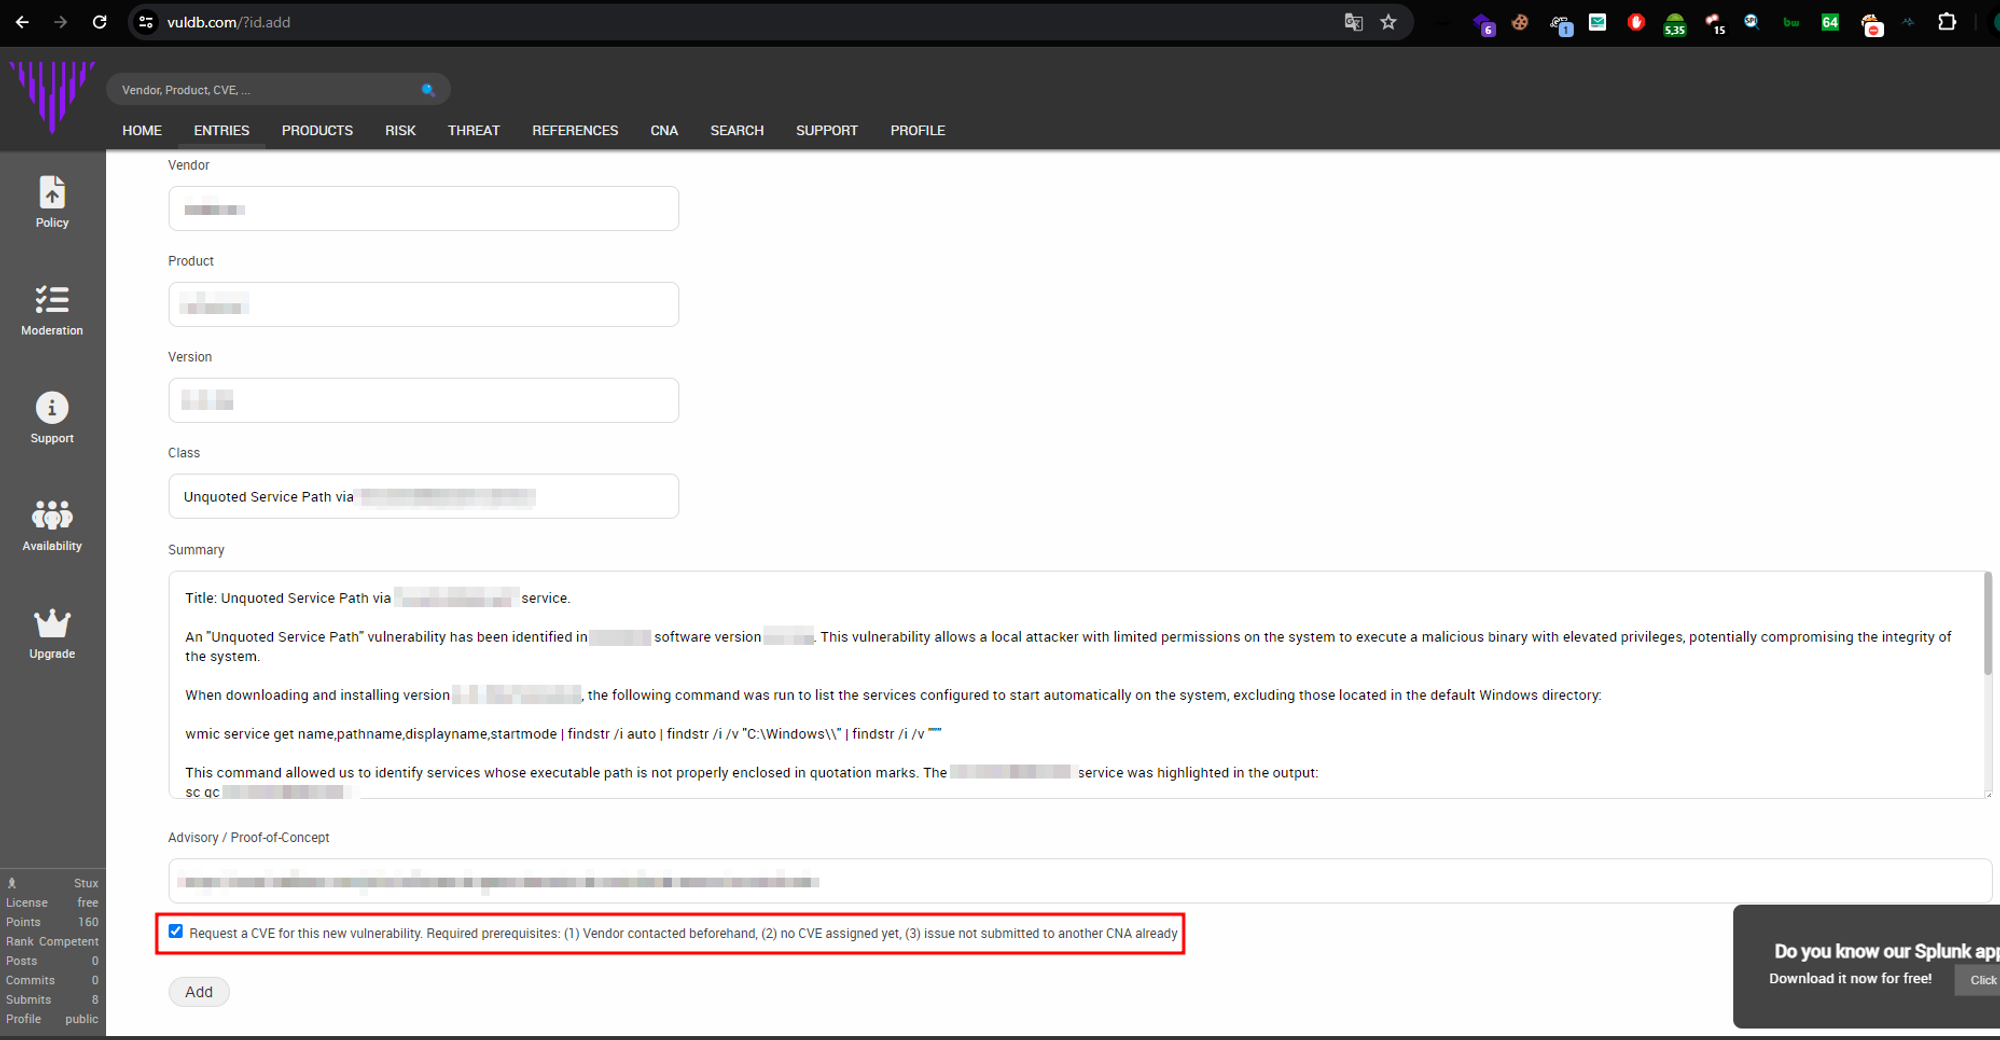Click the Support info icon

tap(52, 408)
